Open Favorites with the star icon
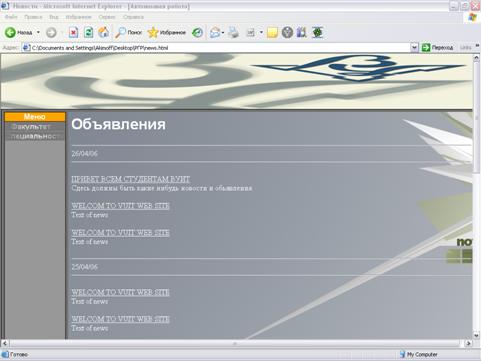481x361 pixels. (153, 32)
